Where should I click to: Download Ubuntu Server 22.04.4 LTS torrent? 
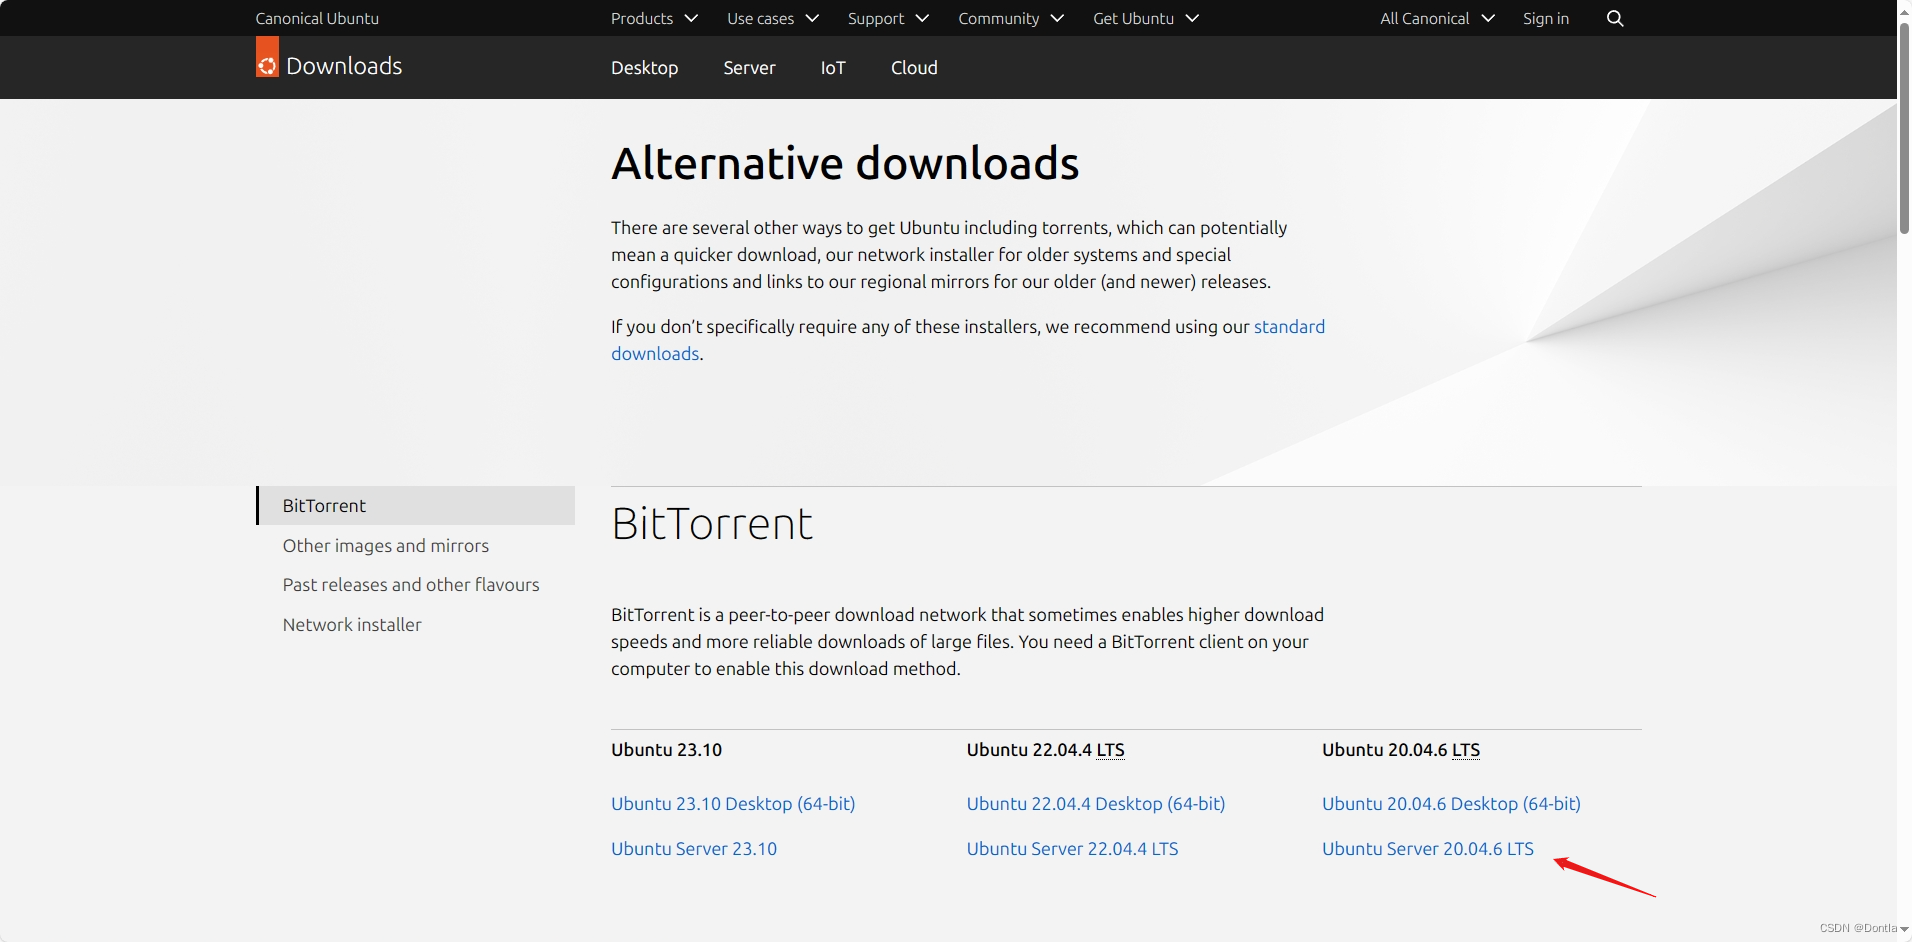click(1072, 849)
